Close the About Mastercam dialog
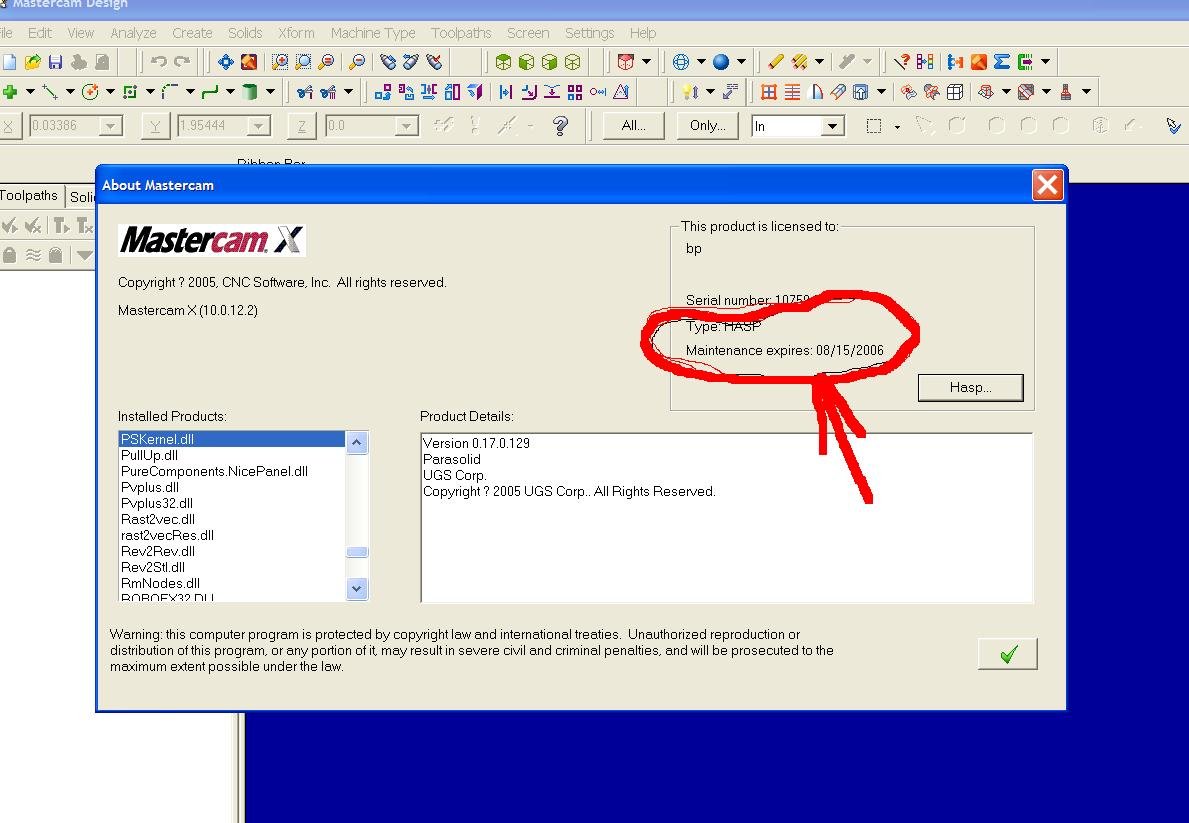 point(1047,185)
